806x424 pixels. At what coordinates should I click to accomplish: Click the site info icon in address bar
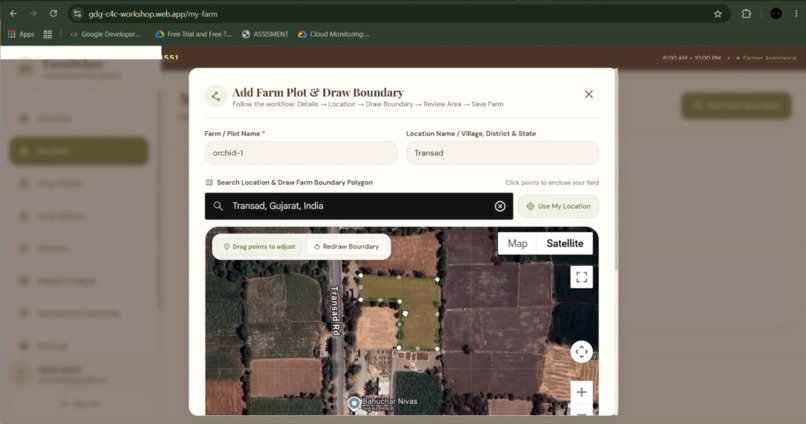point(77,14)
